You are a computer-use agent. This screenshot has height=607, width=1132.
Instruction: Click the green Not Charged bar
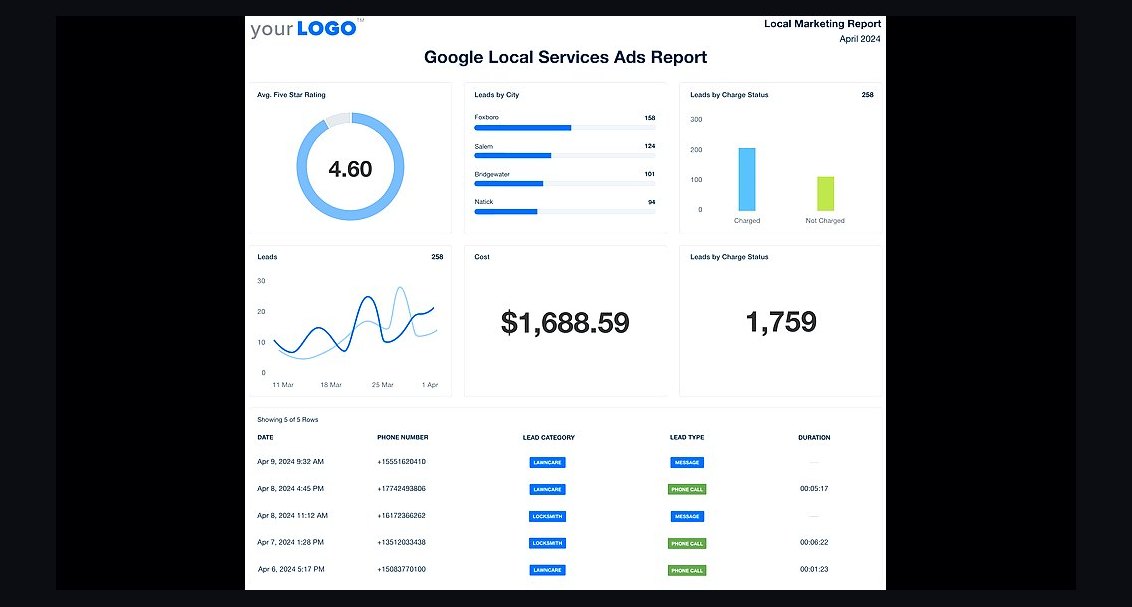pyautogui.click(x=825, y=193)
